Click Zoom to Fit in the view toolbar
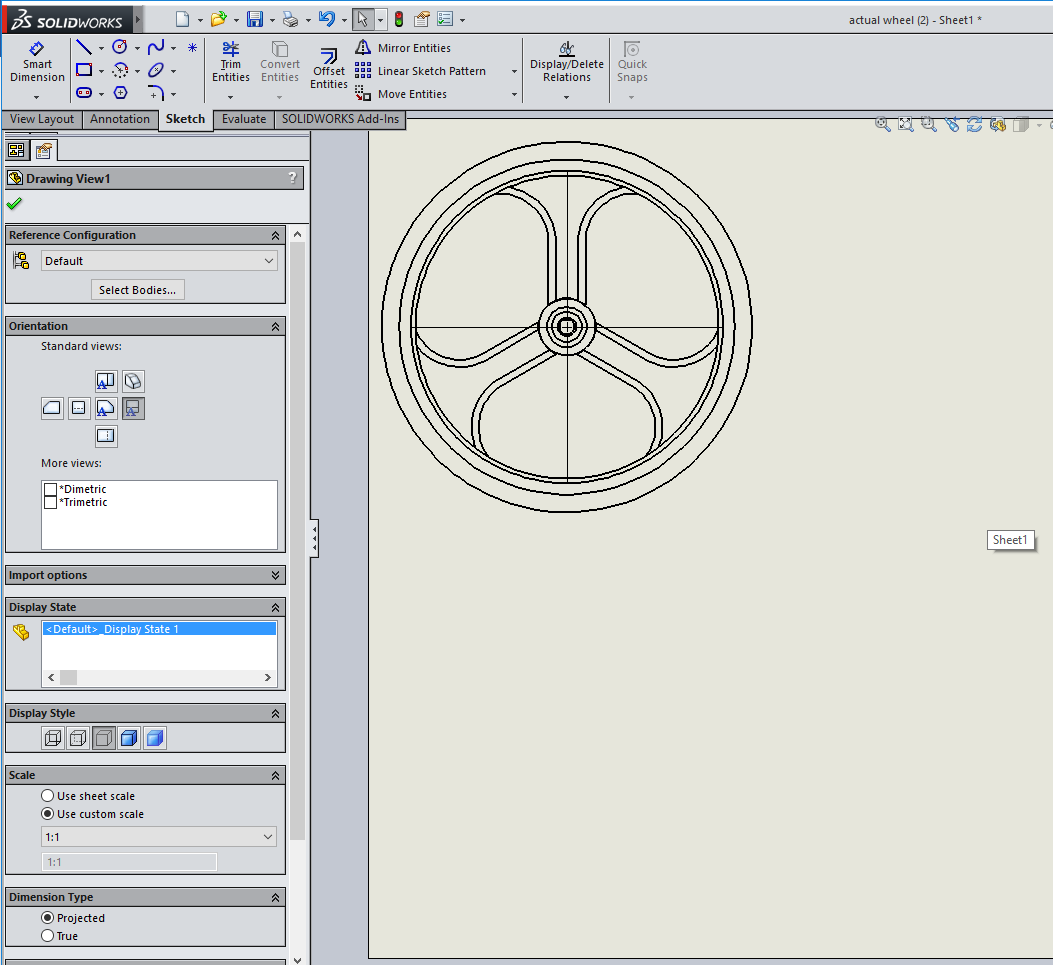Viewport: 1053px width, 965px height. coord(905,124)
